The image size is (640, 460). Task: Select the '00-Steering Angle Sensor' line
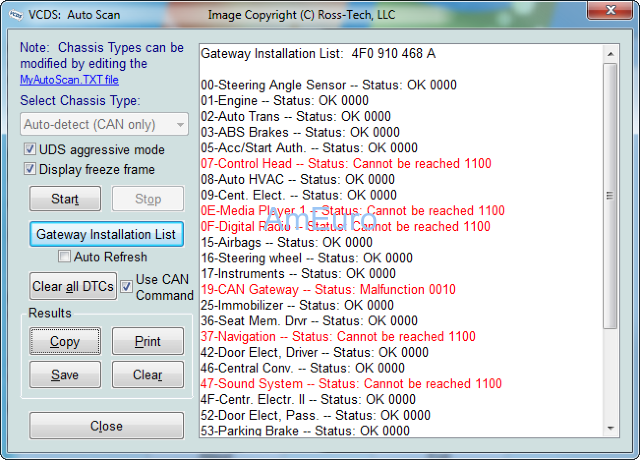click(x=329, y=85)
